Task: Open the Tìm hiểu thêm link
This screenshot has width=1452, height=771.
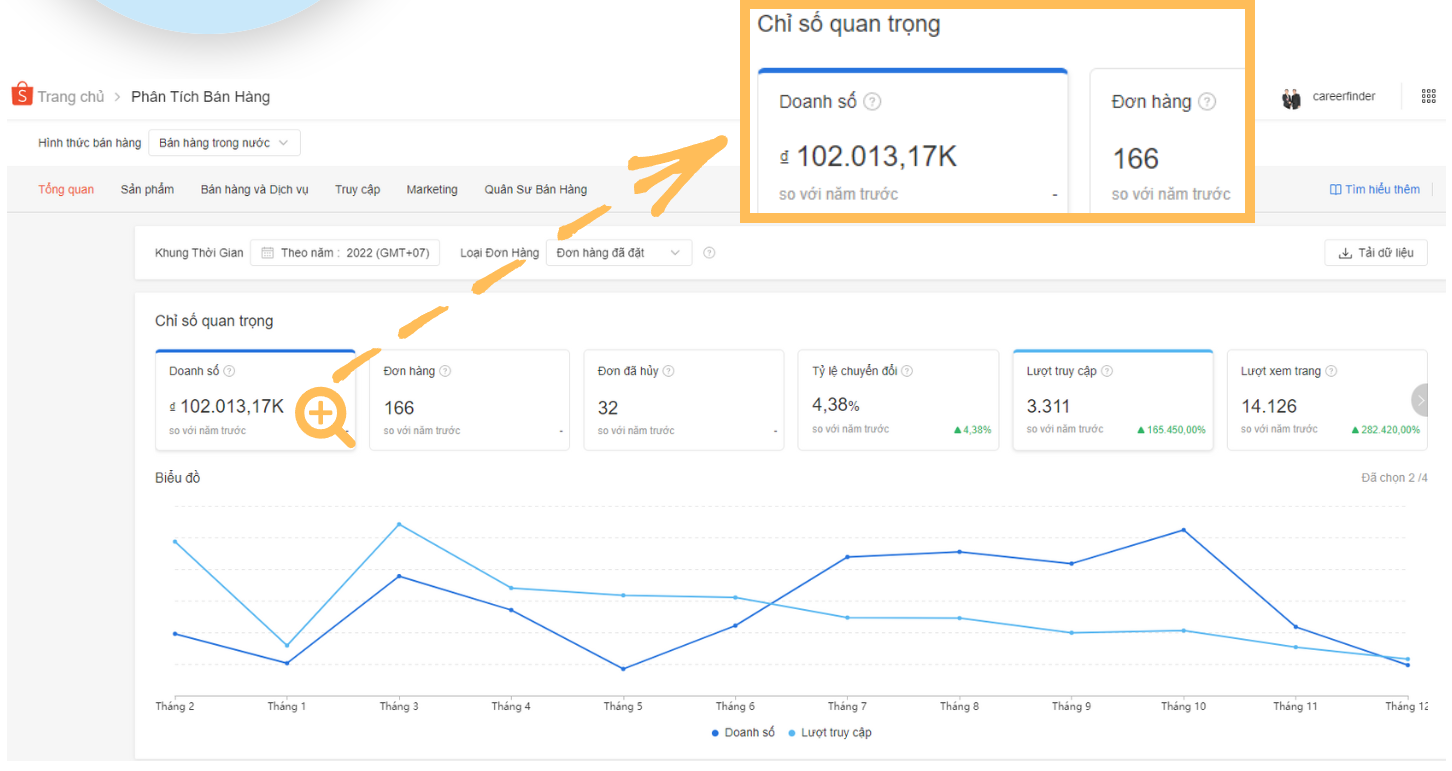Action: [1374, 189]
